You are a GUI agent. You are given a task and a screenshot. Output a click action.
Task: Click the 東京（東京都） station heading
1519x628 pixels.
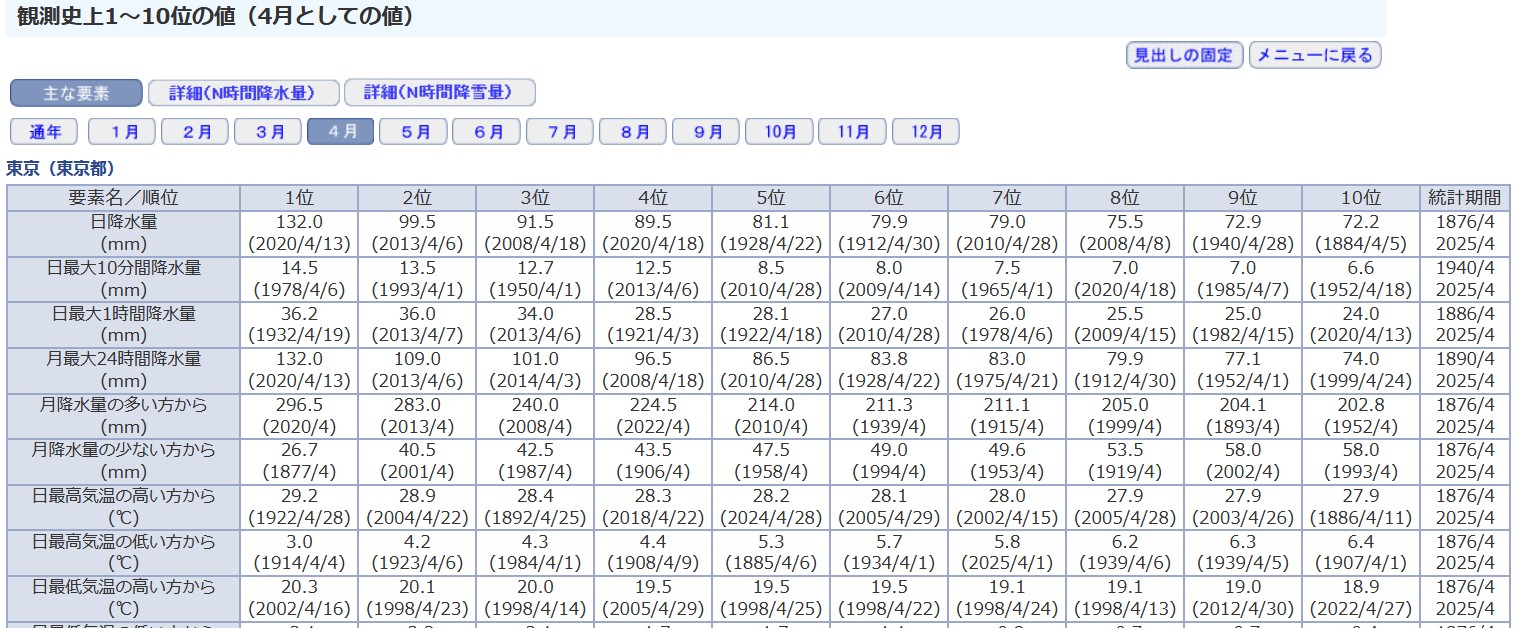click(61, 168)
